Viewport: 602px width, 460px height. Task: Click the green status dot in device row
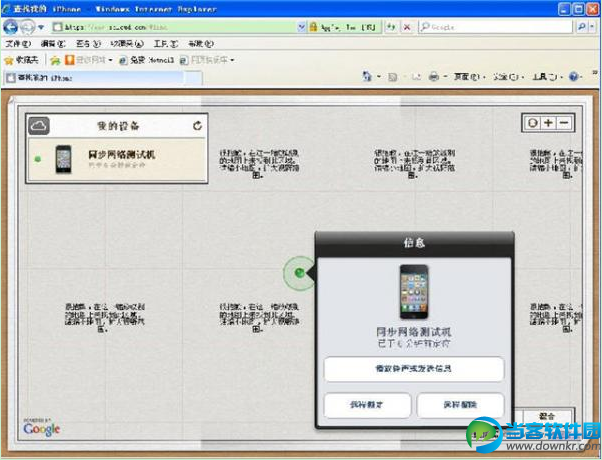38,159
